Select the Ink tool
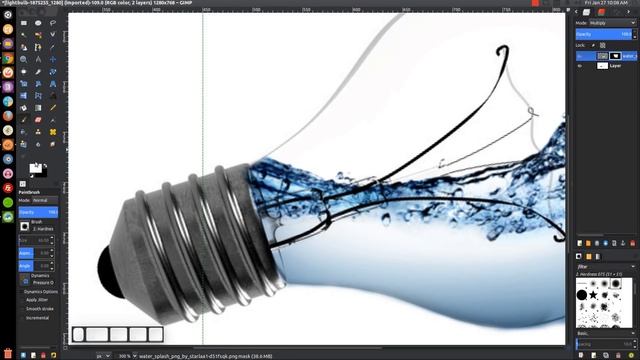This screenshot has height=360, width=640. click(24, 132)
